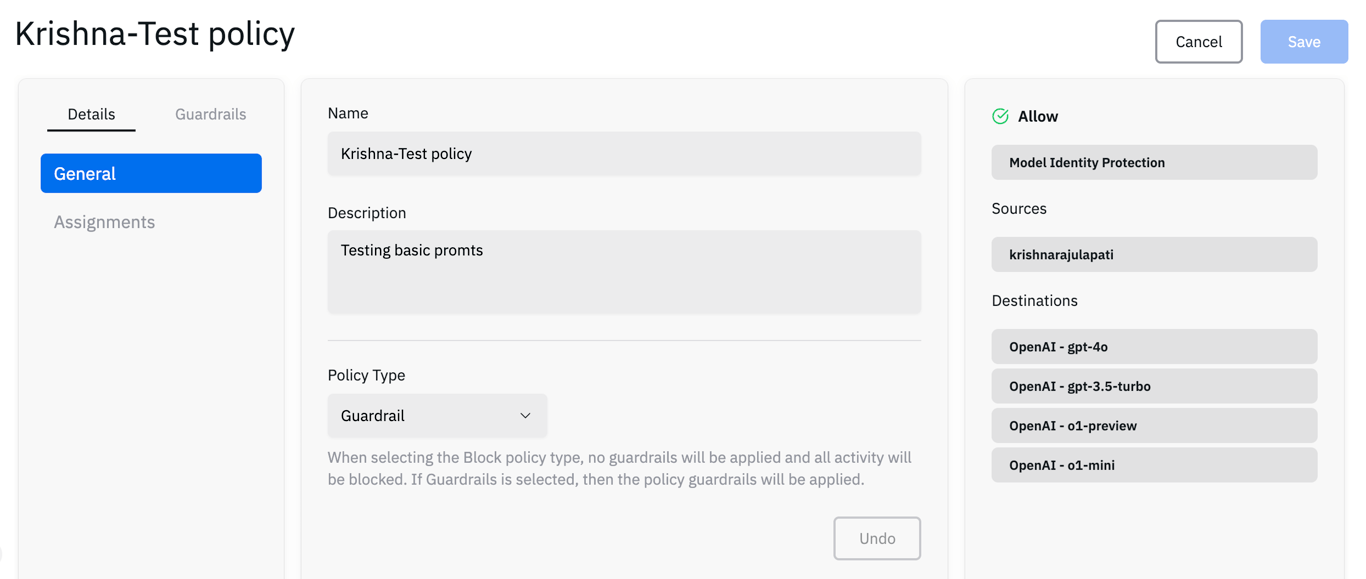Viewport: 1366px width, 579px height.
Task: Expand the Policy Type dropdown chevron
Action: coord(525,416)
